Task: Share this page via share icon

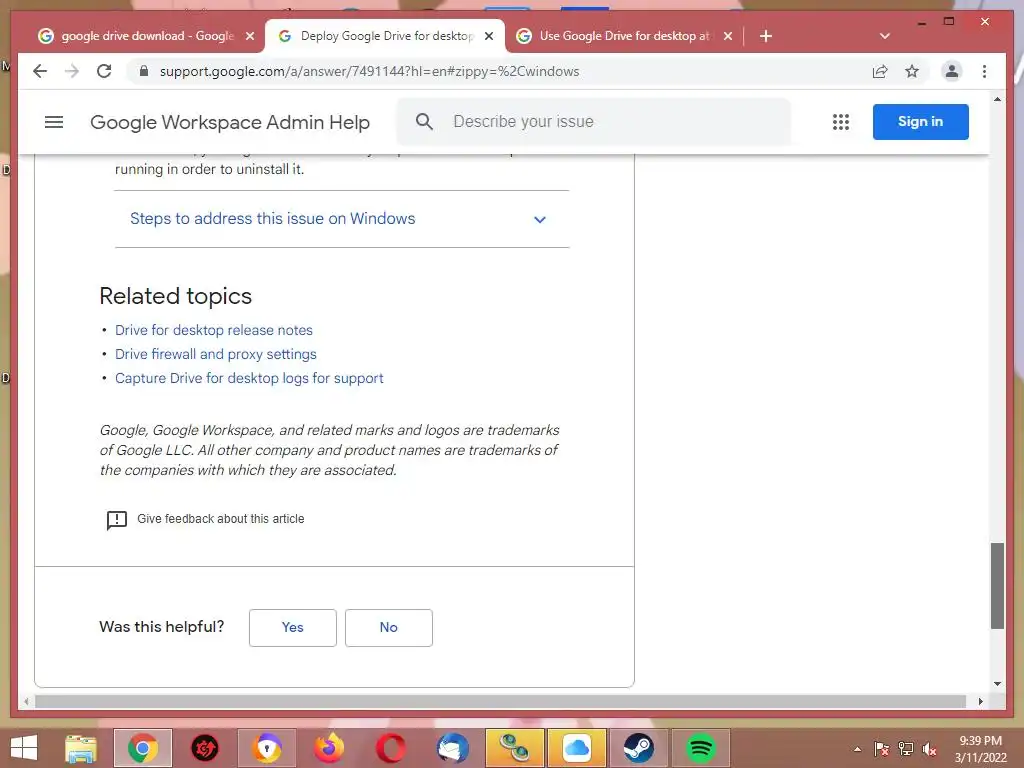Action: [x=880, y=71]
